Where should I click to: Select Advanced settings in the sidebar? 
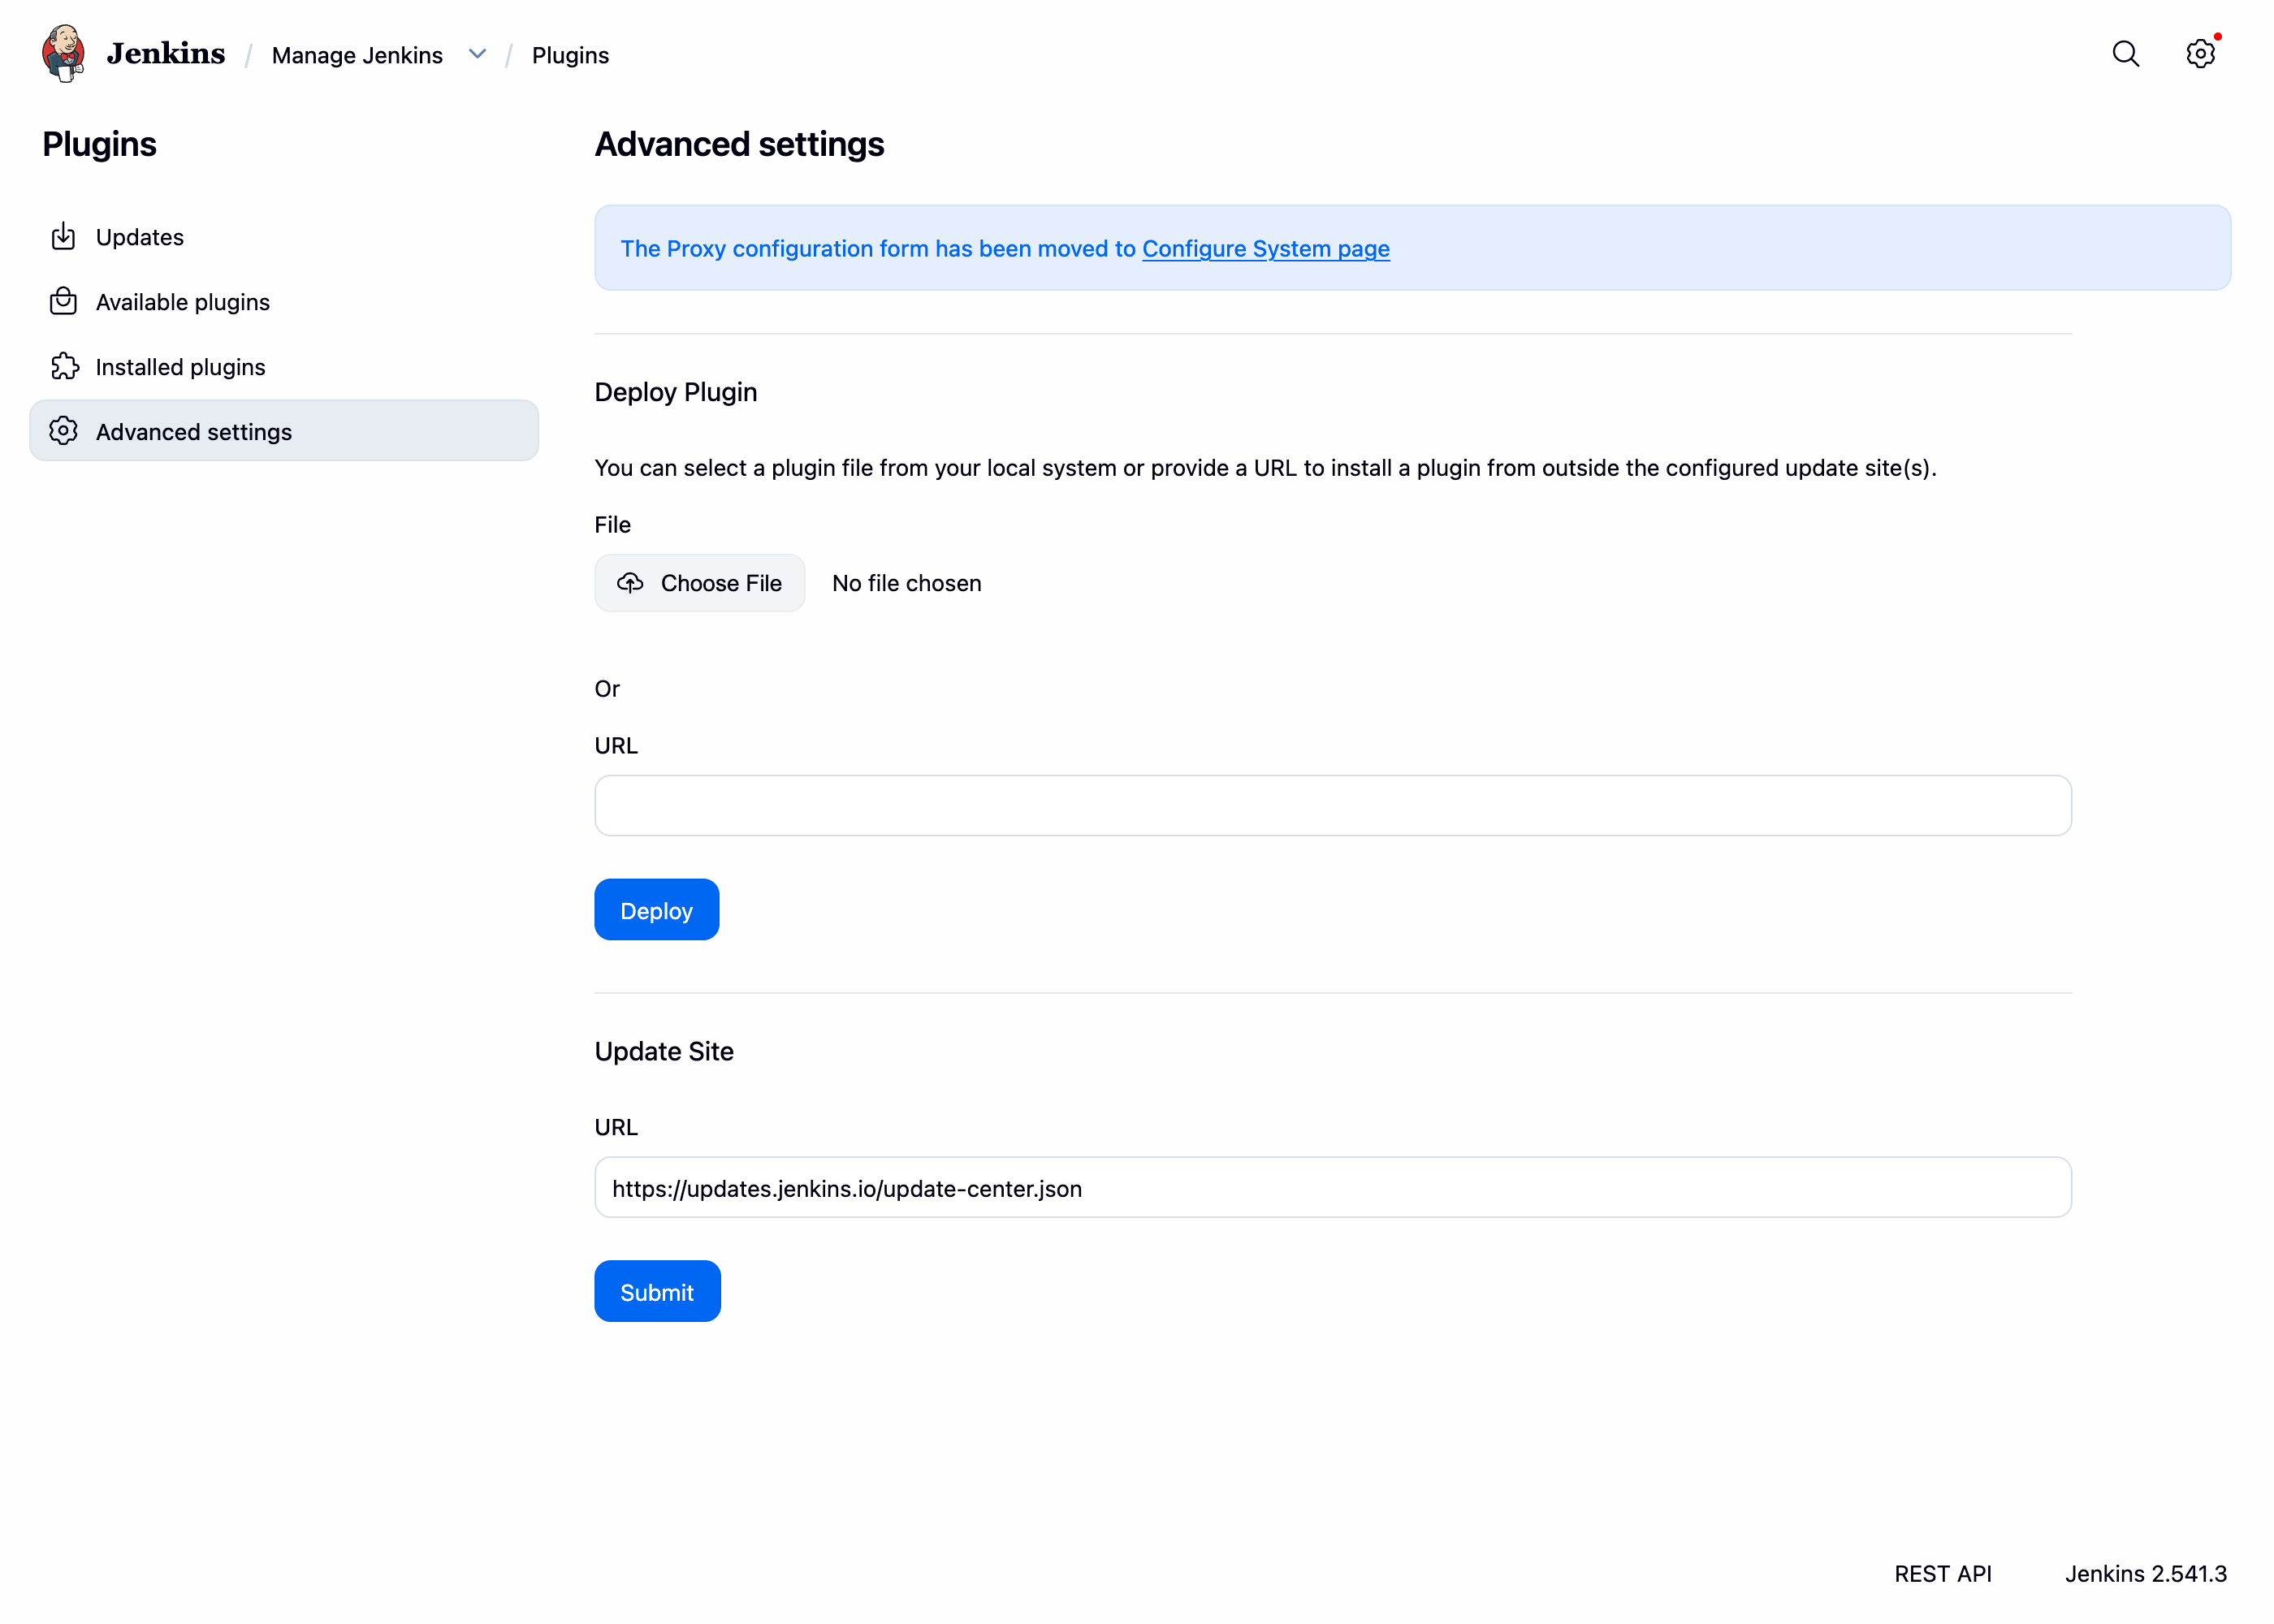click(284, 431)
